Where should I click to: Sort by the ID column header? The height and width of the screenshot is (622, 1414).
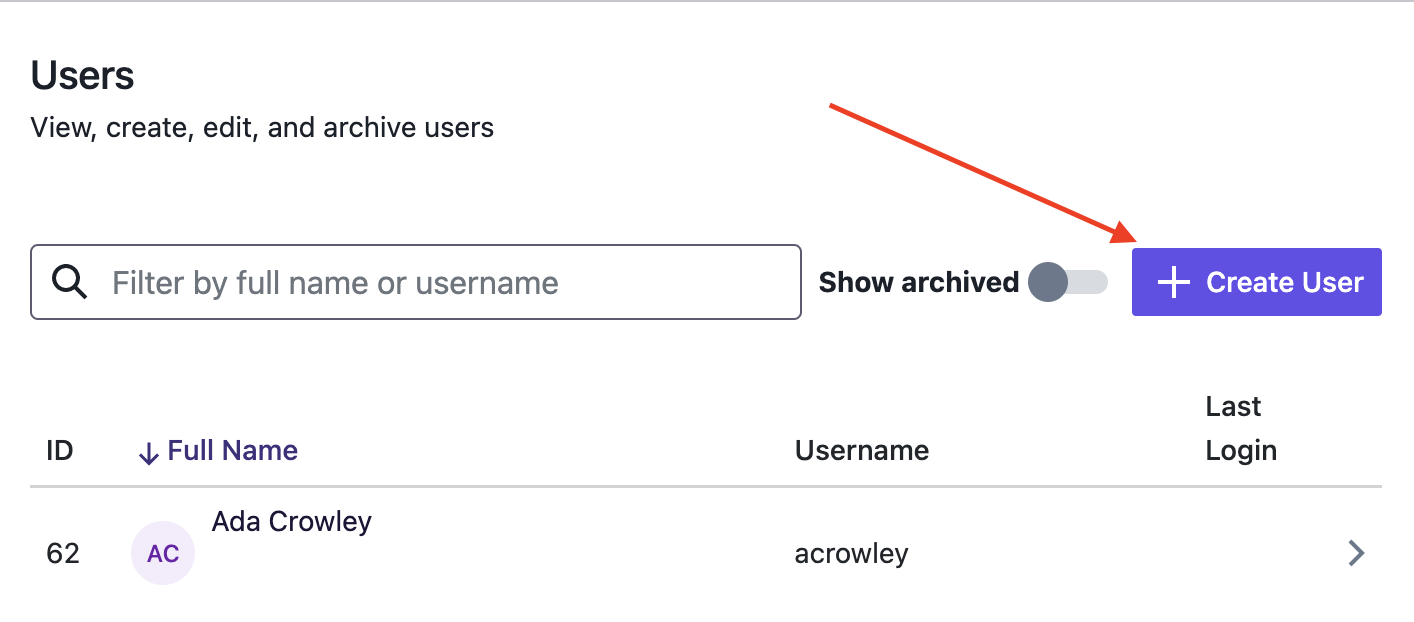point(60,451)
